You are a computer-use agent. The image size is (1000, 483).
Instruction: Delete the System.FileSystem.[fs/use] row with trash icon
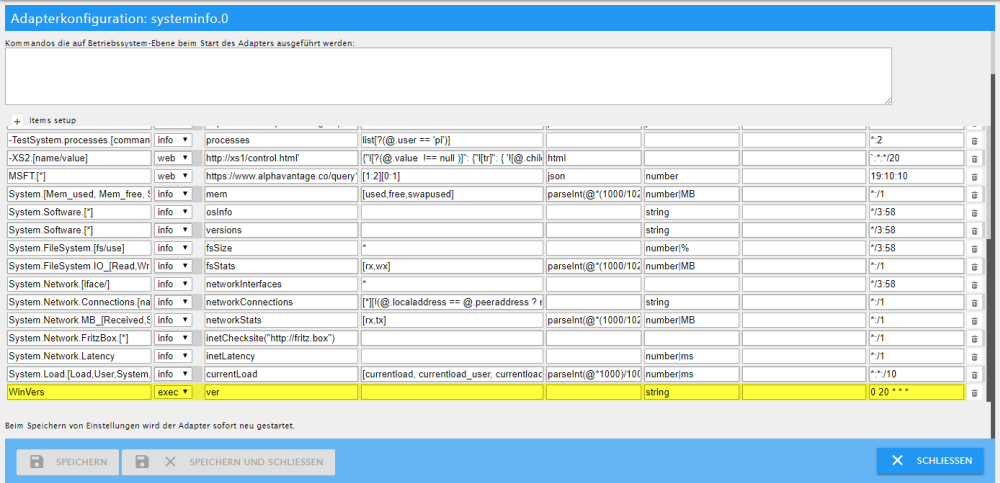[975, 248]
